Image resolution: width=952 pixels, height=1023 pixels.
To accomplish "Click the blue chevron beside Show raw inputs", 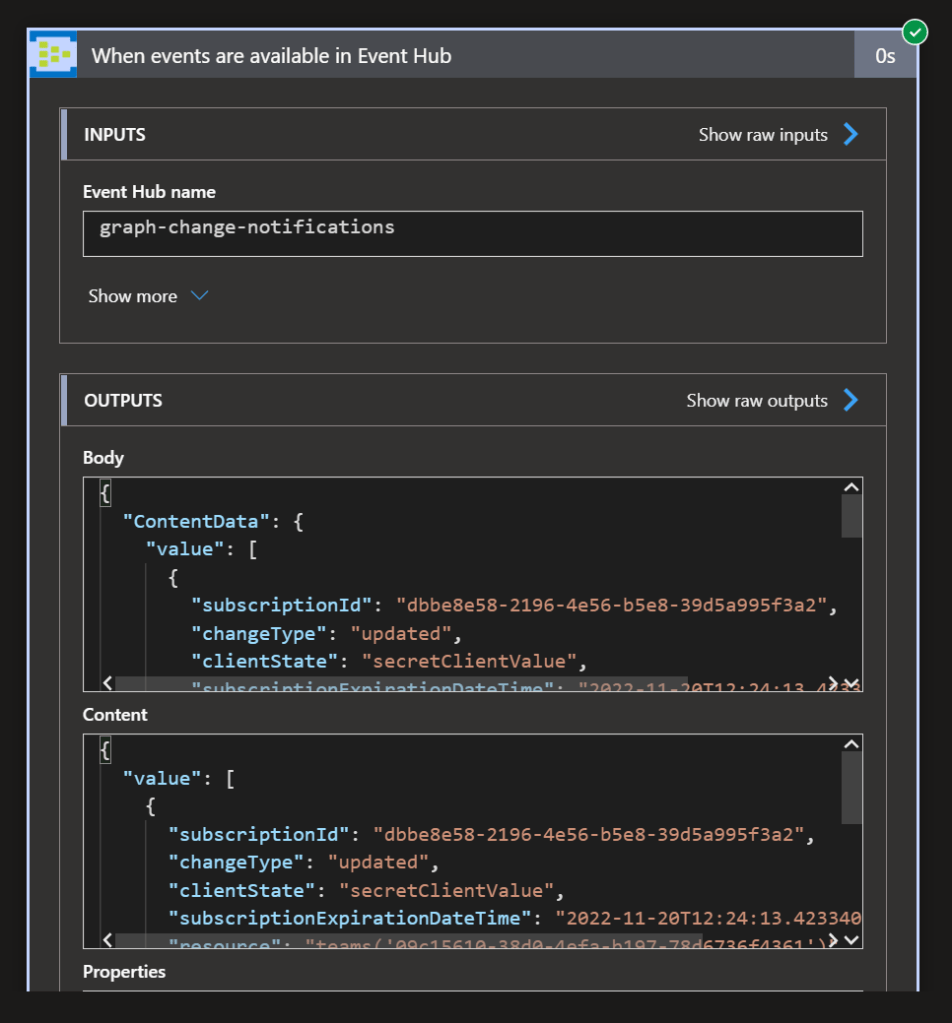I will tap(850, 135).
